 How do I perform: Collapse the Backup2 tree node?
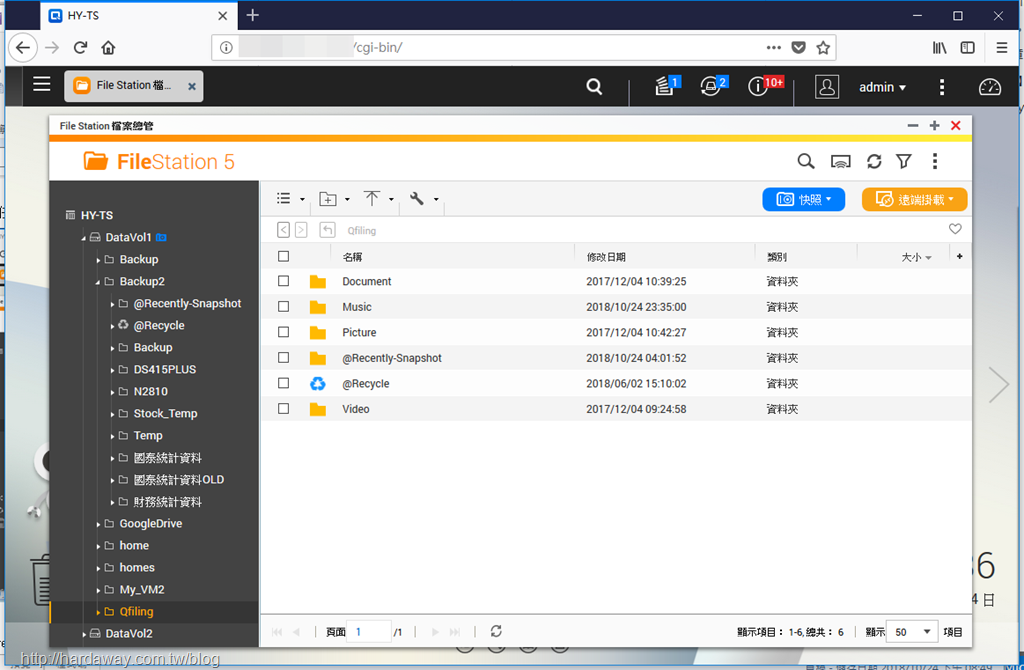pyautogui.click(x=98, y=282)
